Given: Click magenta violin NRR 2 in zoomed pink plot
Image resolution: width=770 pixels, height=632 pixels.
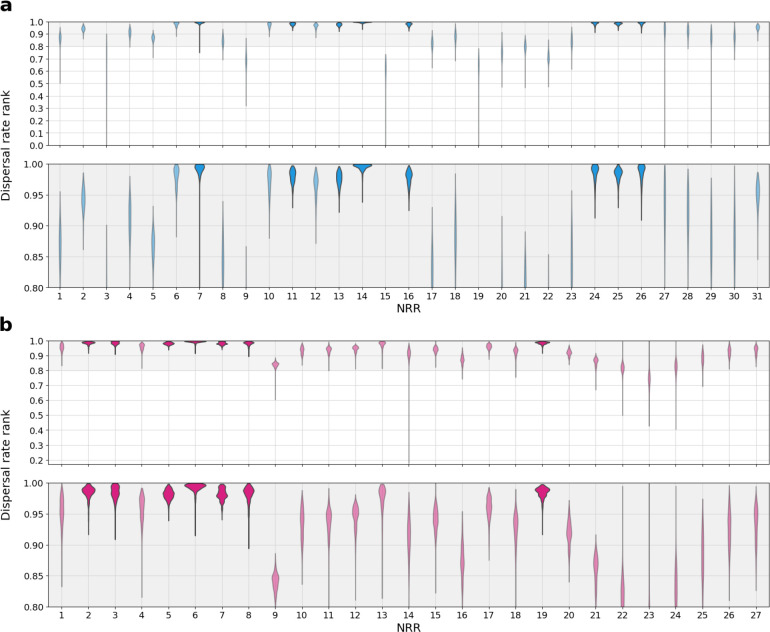Looking at the screenshot, I should 88,491.
